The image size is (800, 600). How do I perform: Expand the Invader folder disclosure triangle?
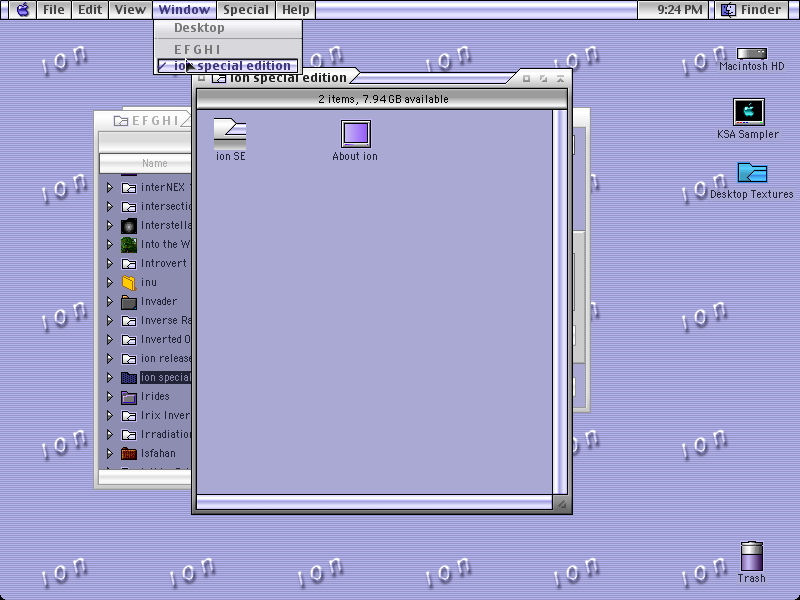coord(110,302)
